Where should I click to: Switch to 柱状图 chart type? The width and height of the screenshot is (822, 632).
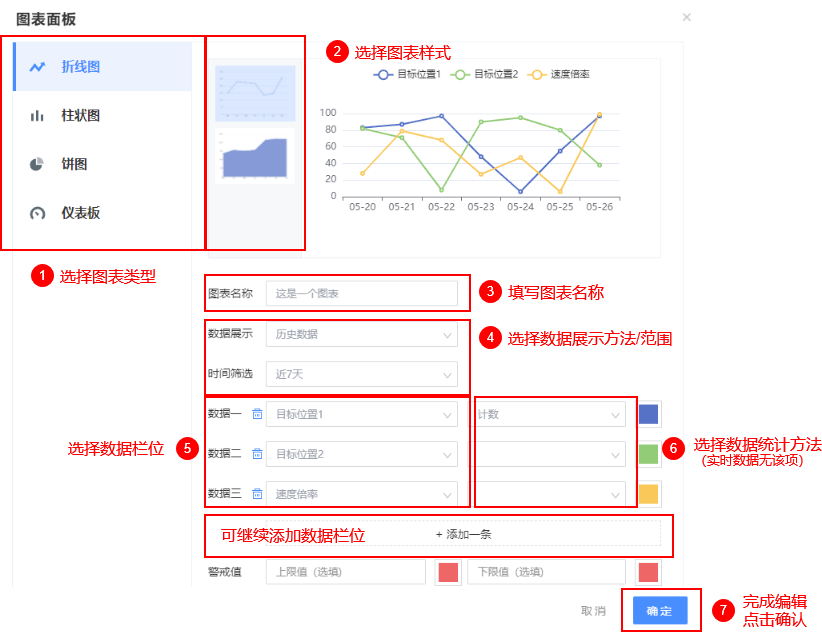point(102,116)
